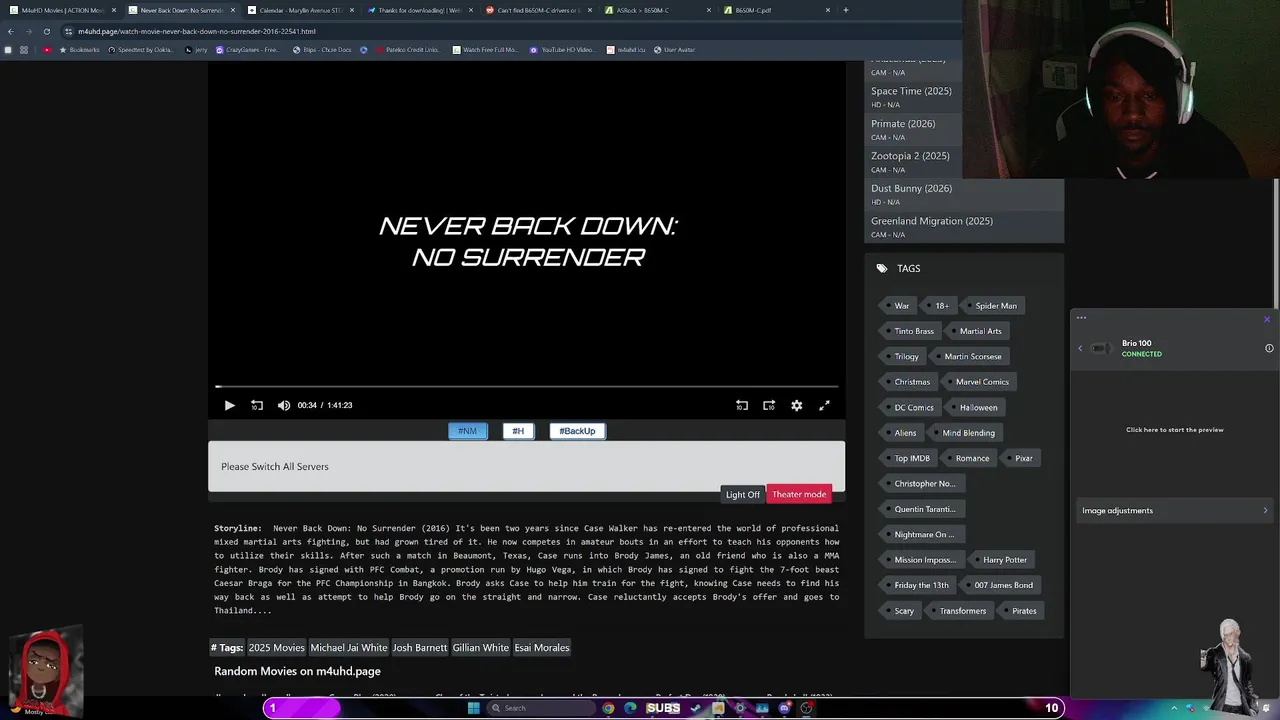Open the Blips - Chase Docs bookmark

[322, 50]
